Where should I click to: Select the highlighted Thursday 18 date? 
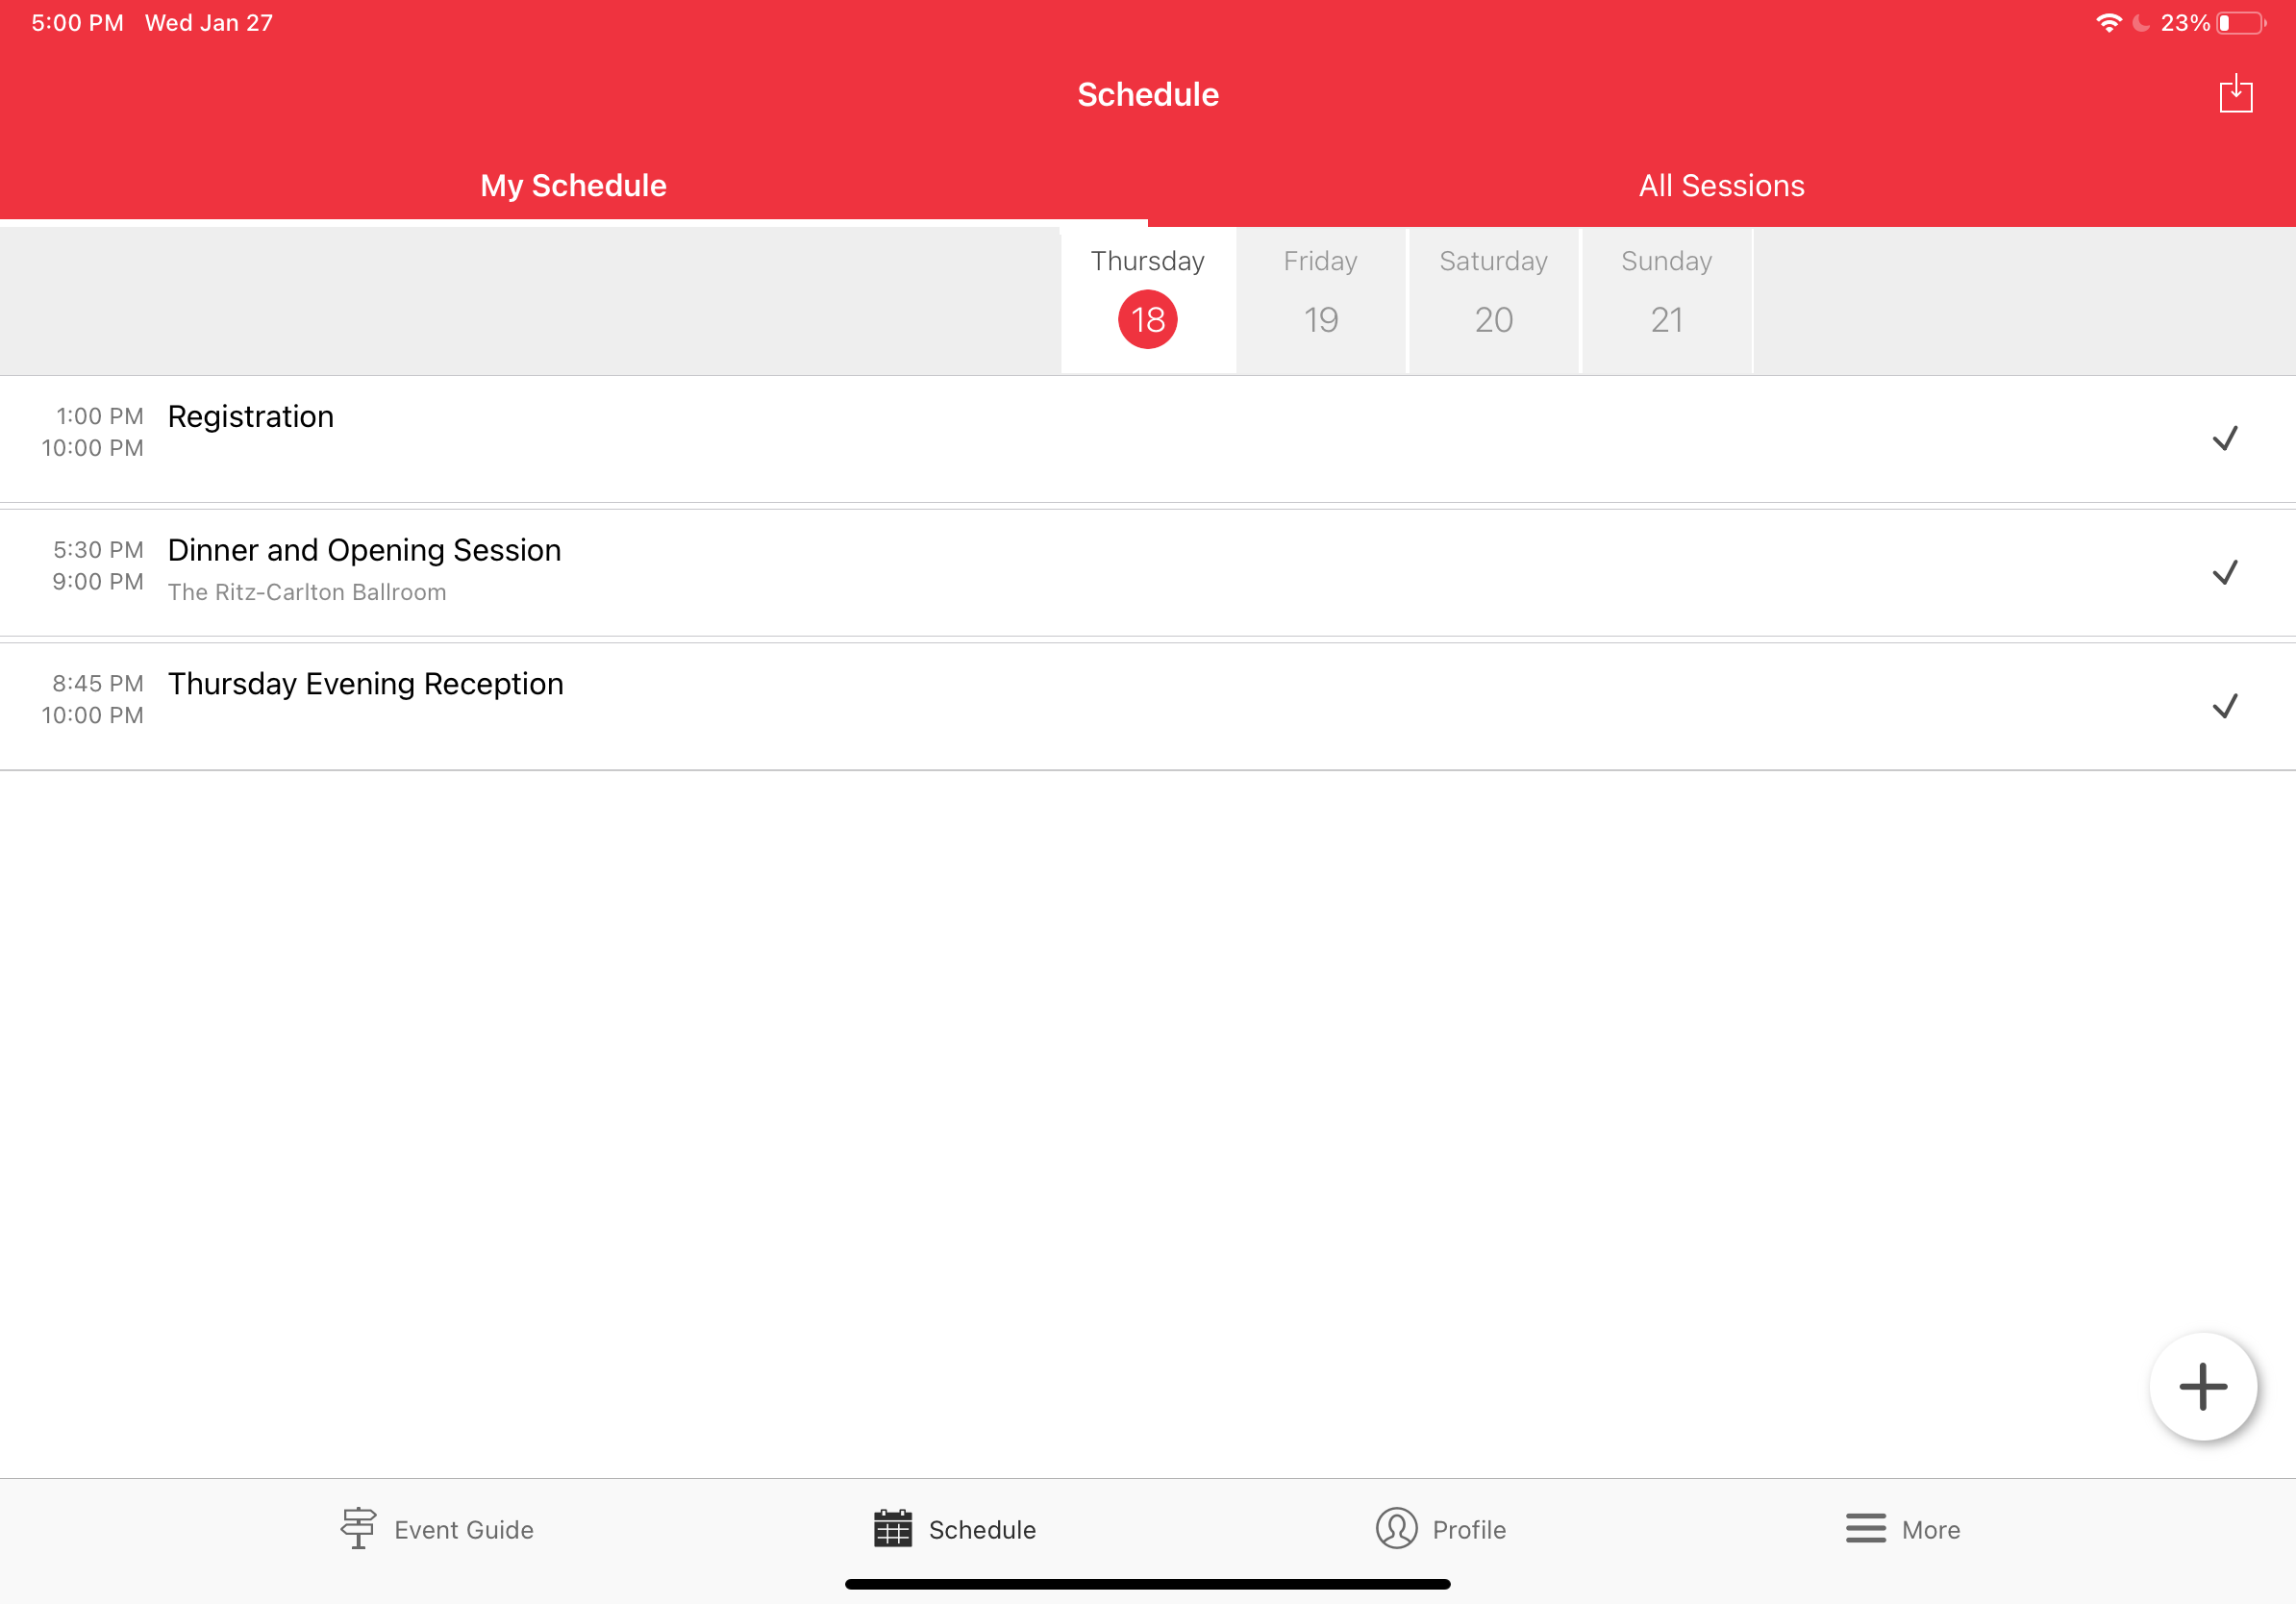(1147, 300)
